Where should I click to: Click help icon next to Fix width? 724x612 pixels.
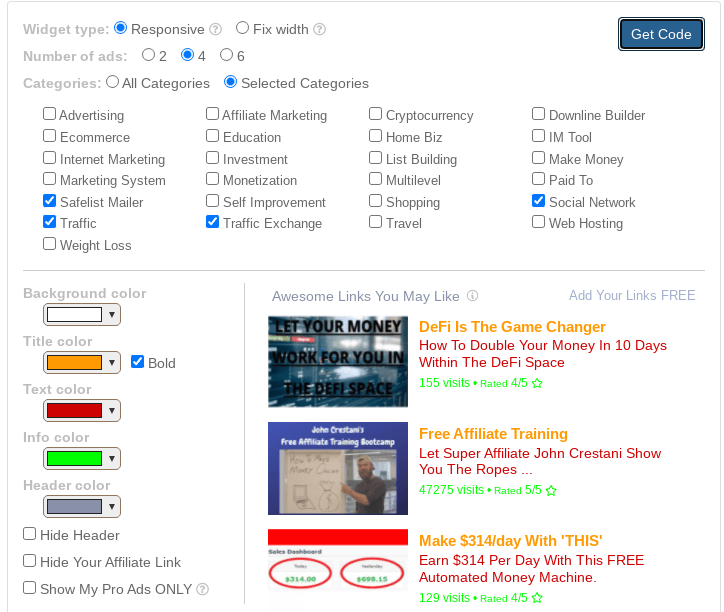[x=320, y=30]
